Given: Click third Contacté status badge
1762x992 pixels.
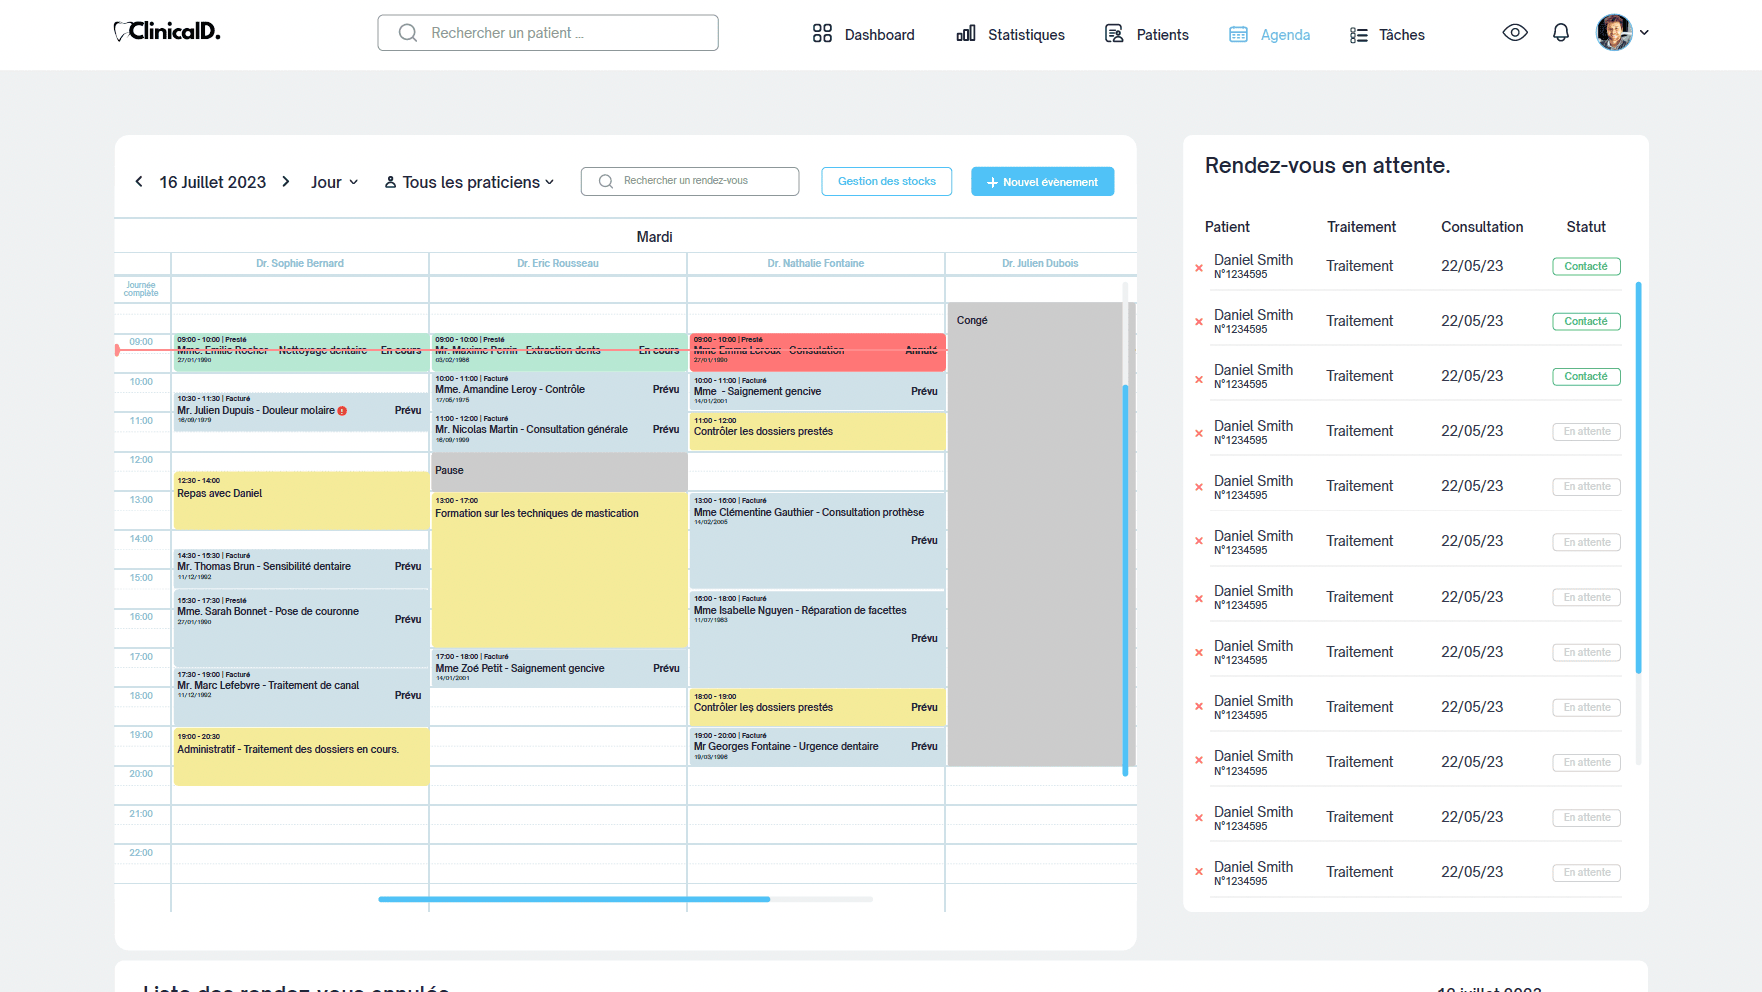Looking at the screenshot, I should point(1586,376).
